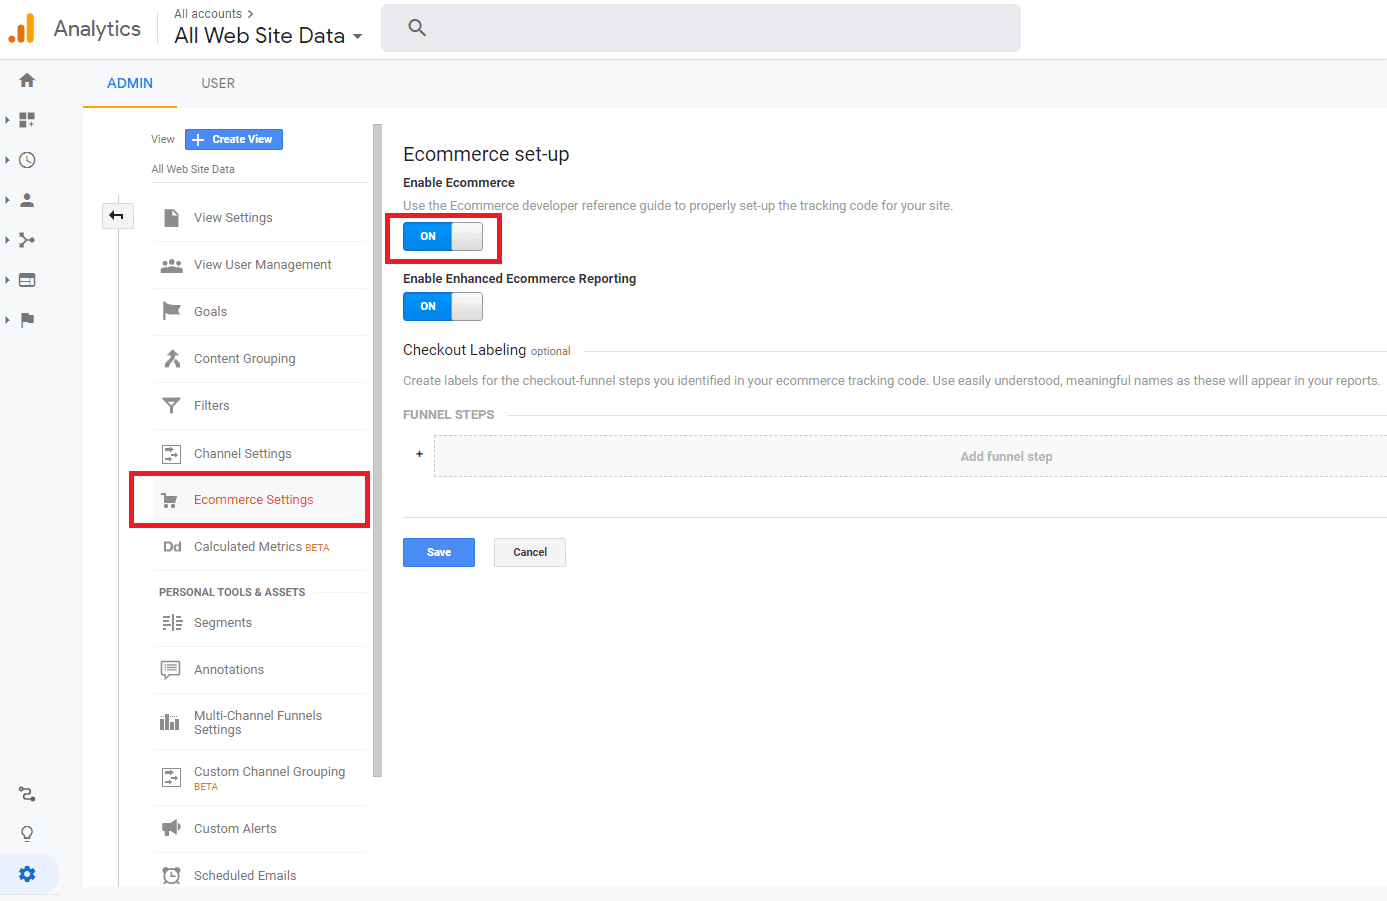1387x901 pixels.
Task: Open Conversions flag icon in sidebar
Action: [x=27, y=320]
